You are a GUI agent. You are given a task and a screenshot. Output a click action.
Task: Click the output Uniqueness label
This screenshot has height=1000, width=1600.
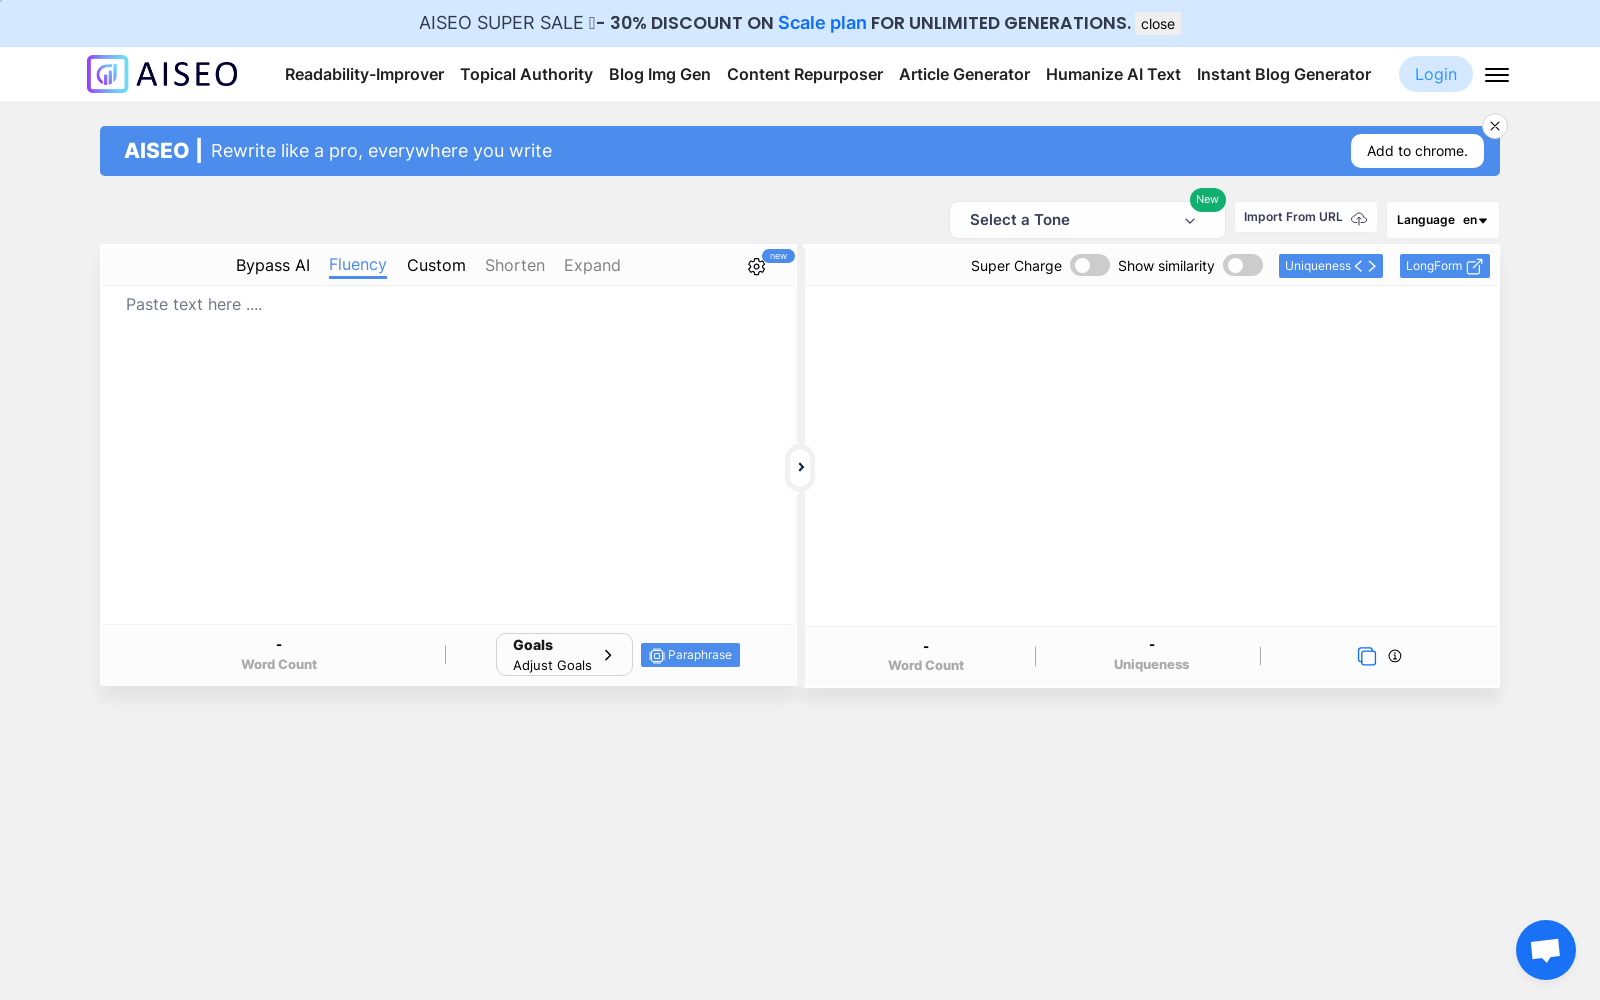coord(1151,664)
